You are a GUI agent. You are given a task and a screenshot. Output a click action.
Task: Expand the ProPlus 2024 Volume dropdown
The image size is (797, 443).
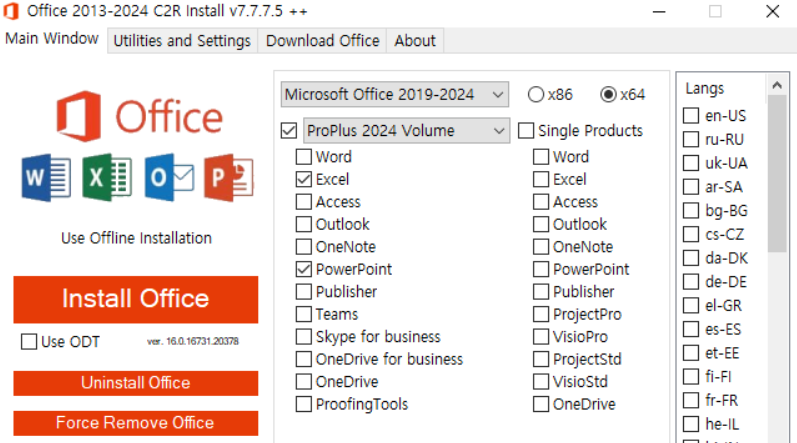(x=406, y=131)
